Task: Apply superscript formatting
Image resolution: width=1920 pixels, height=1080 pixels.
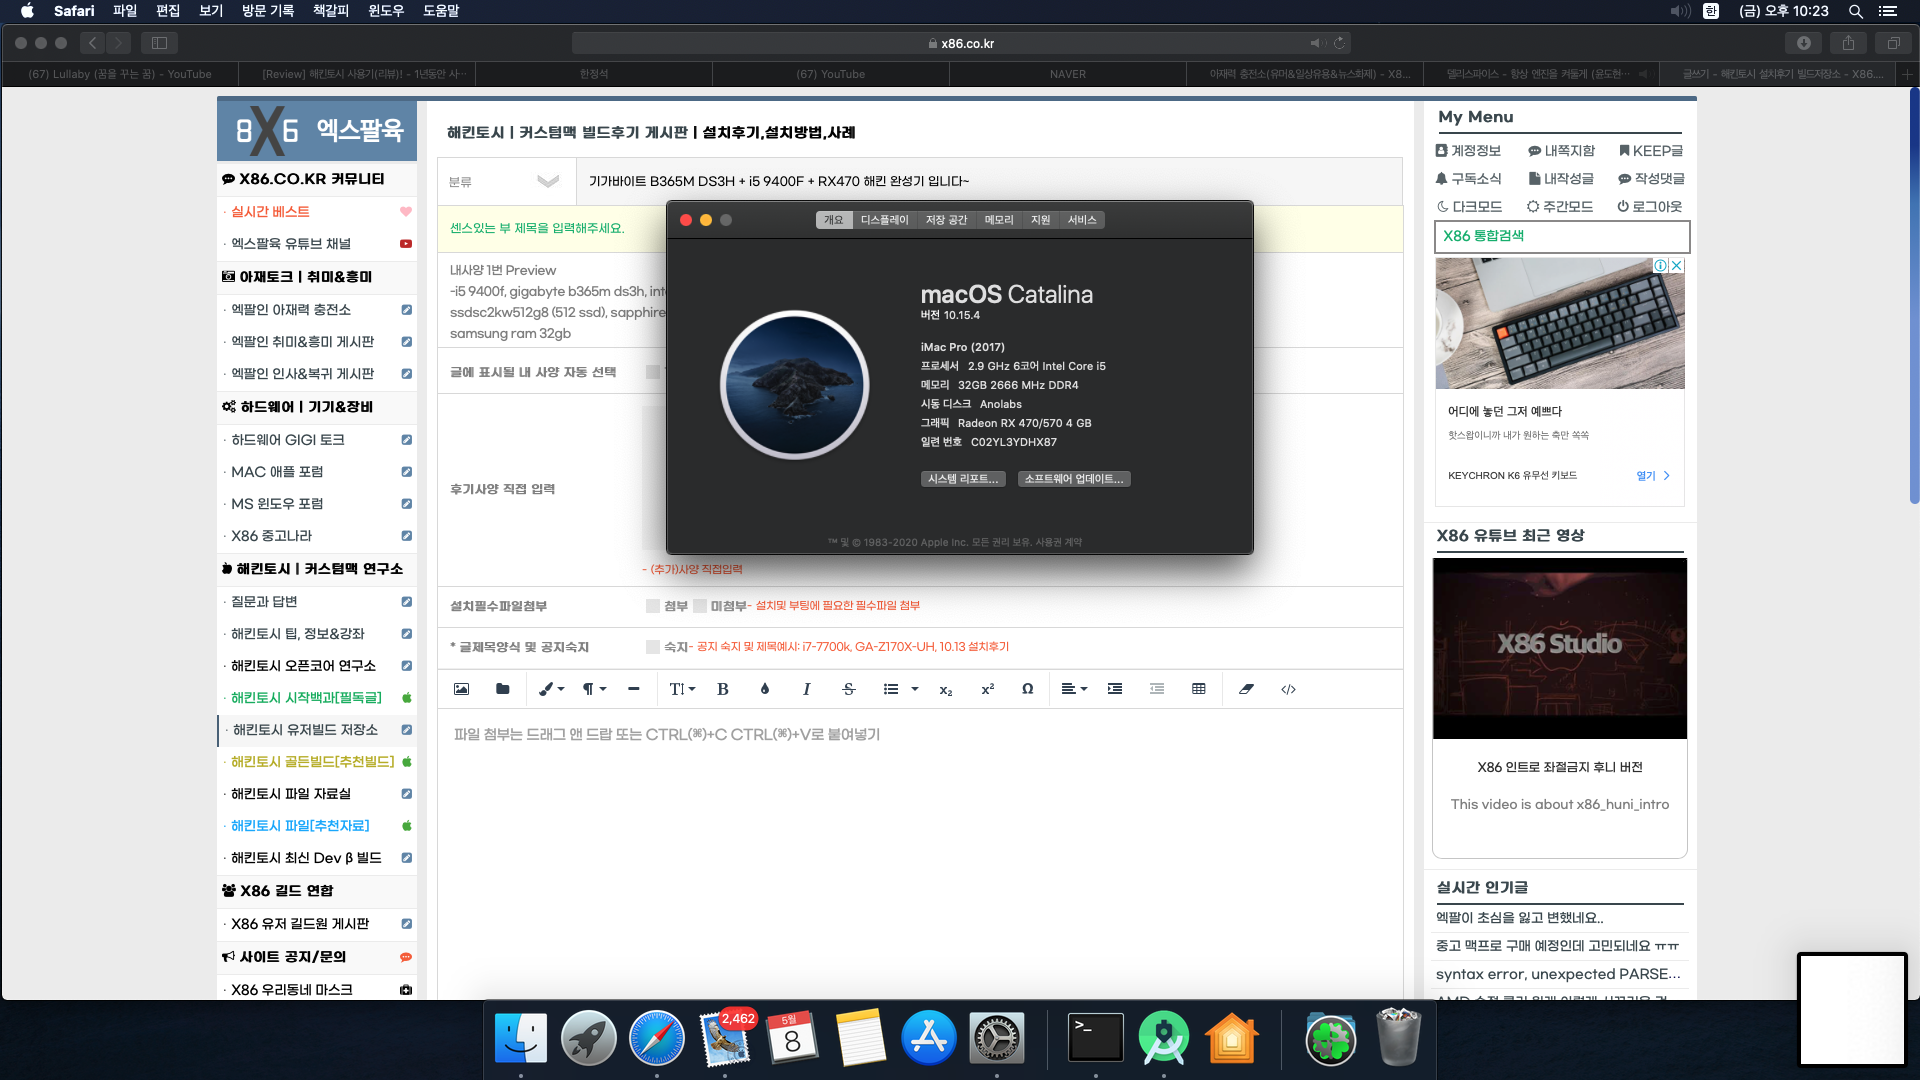Action: pyautogui.click(x=988, y=689)
